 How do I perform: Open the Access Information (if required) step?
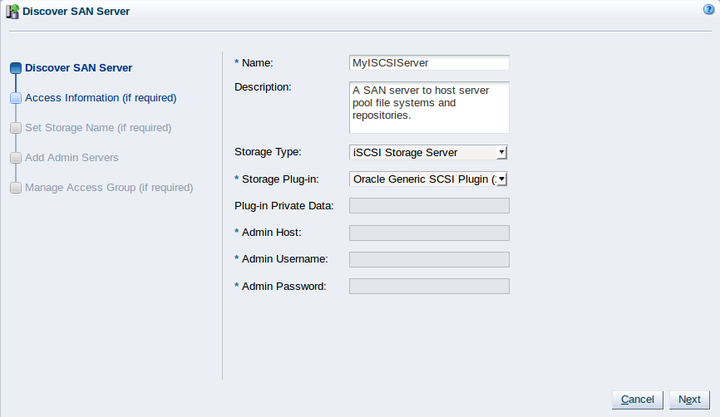(x=100, y=98)
